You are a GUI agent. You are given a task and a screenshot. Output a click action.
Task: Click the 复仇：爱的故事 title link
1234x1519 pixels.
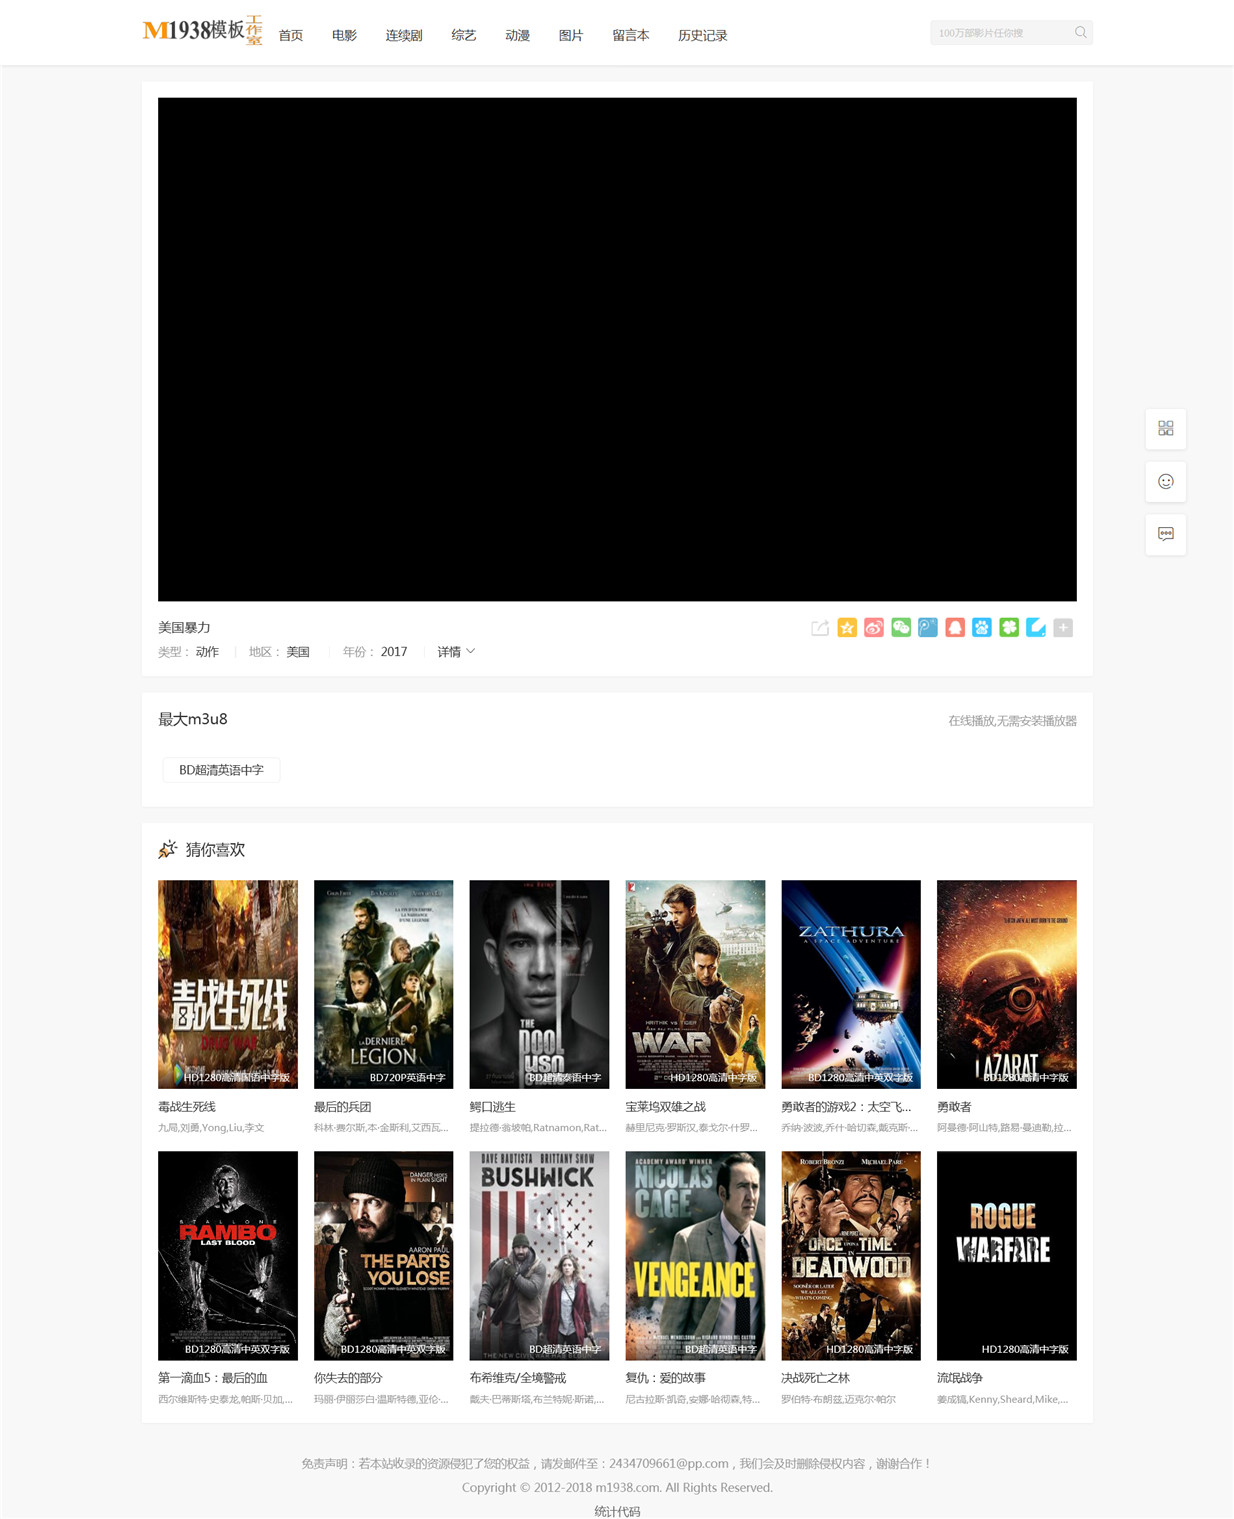[665, 1378]
